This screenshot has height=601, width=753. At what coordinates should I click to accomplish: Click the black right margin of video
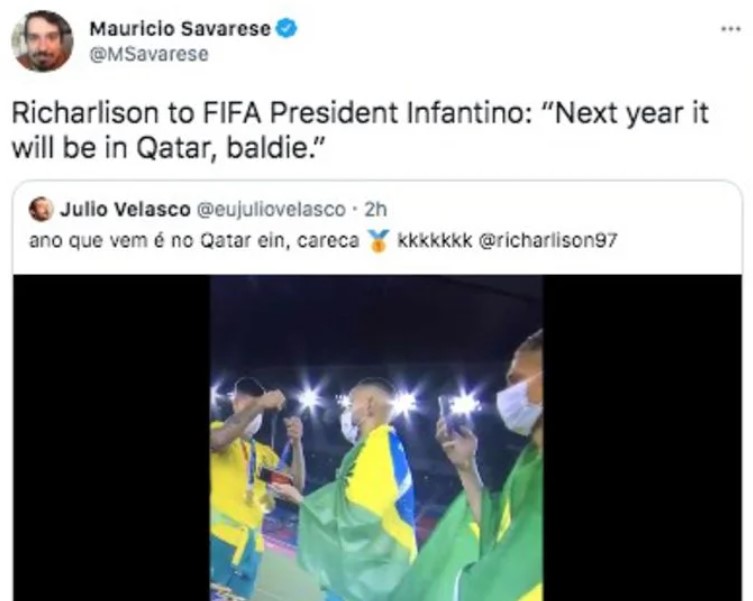pos(642,438)
